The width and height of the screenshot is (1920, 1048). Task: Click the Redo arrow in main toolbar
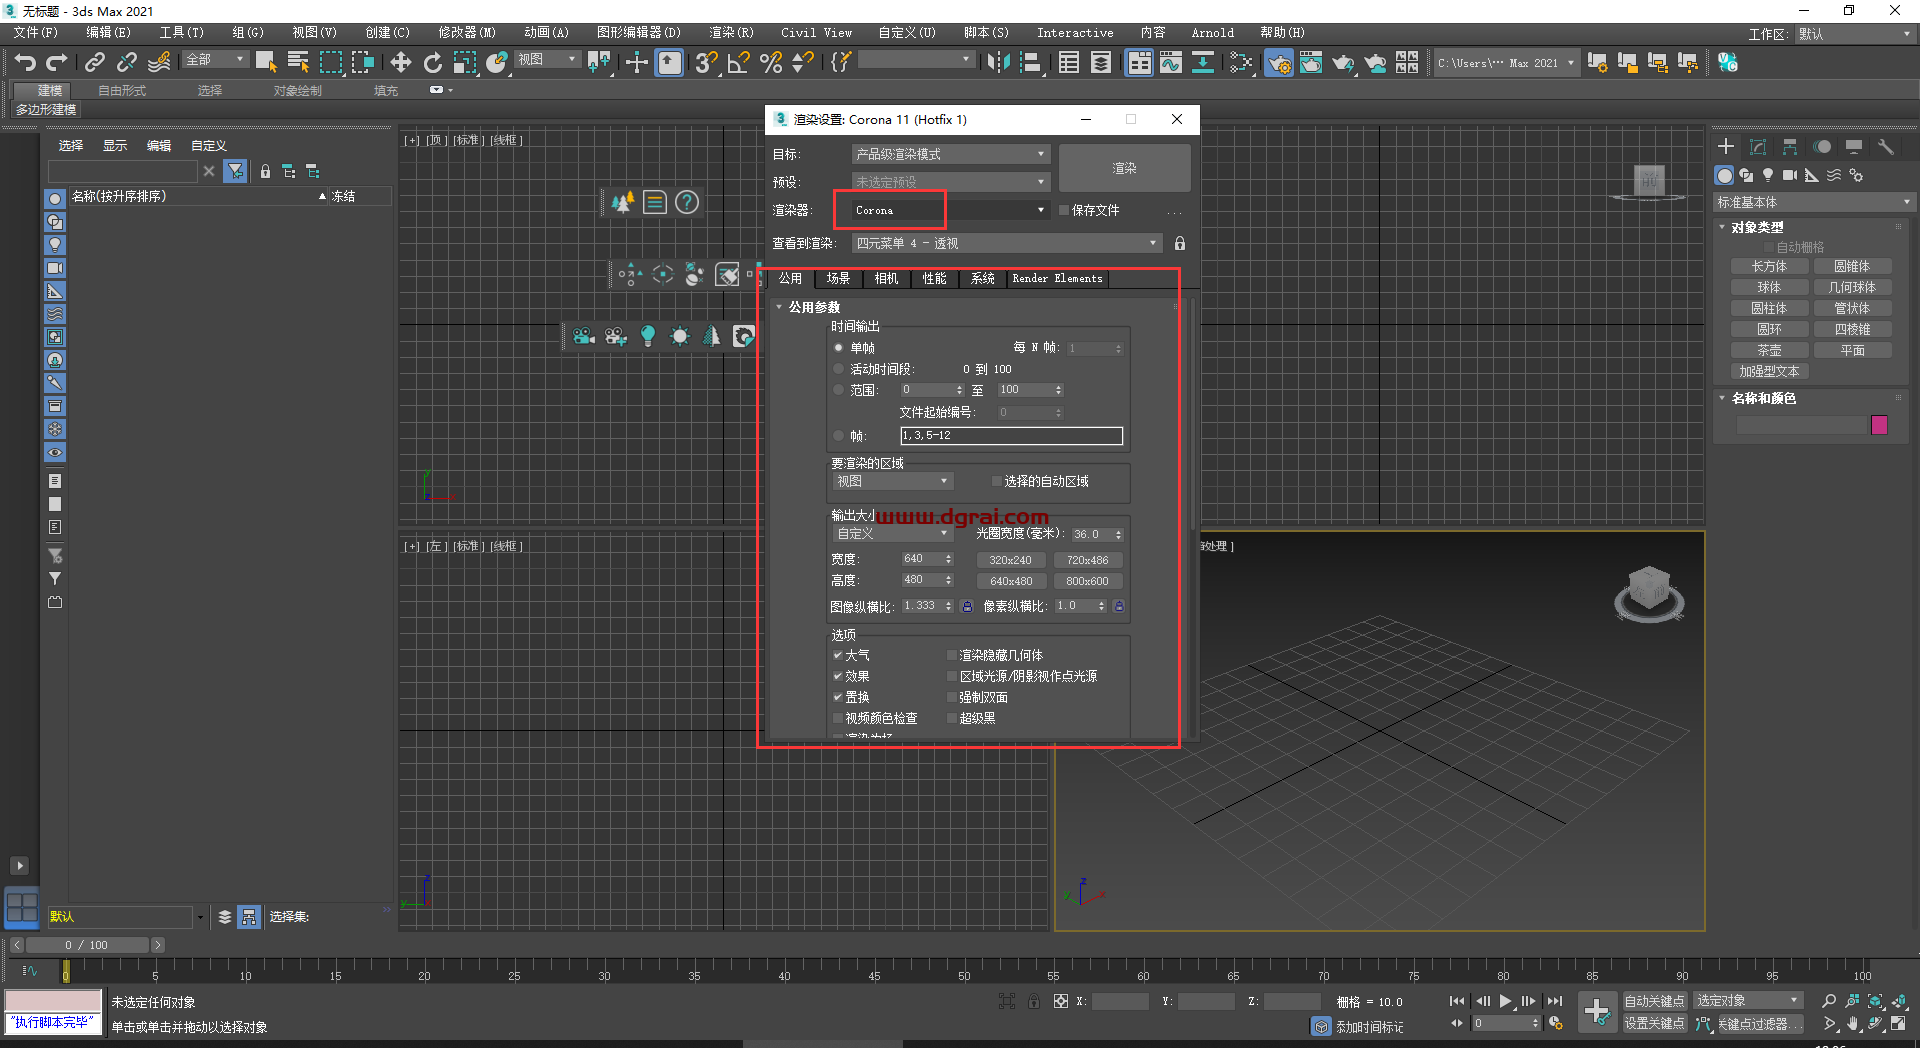click(x=57, y=63)
